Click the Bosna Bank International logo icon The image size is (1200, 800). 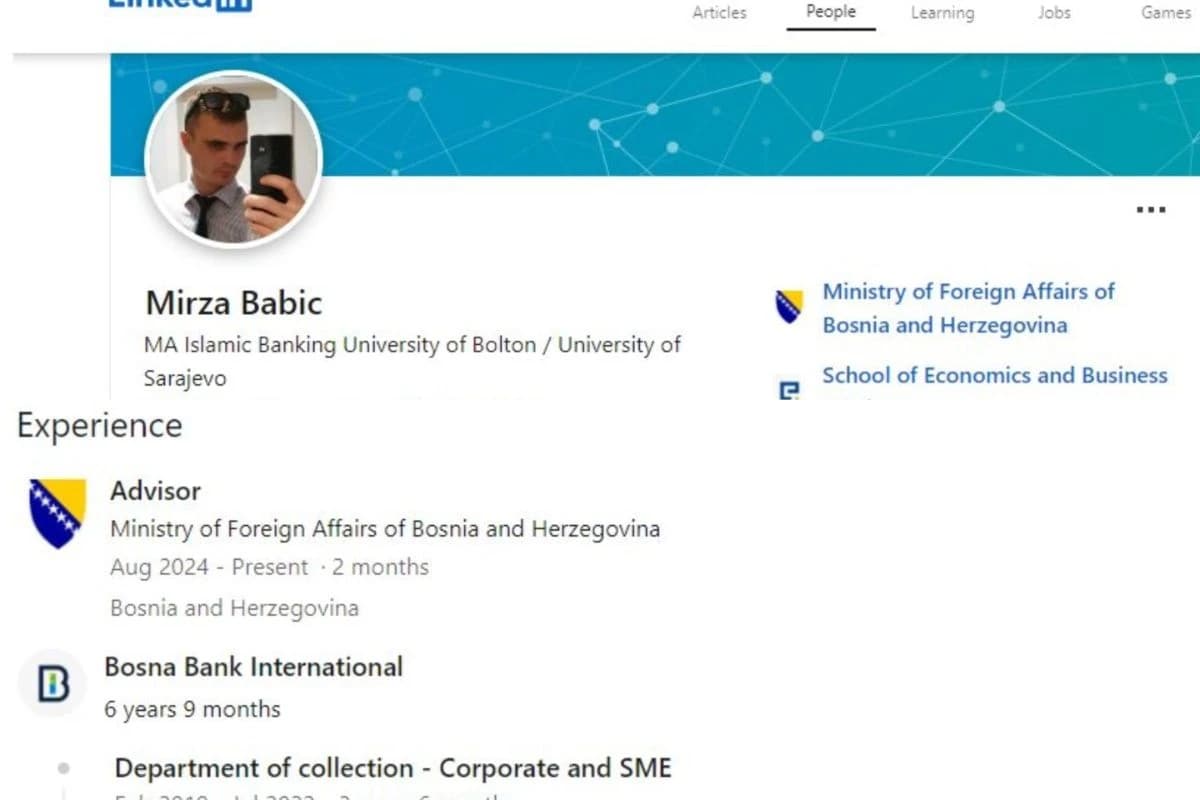[x=52, y=685]
